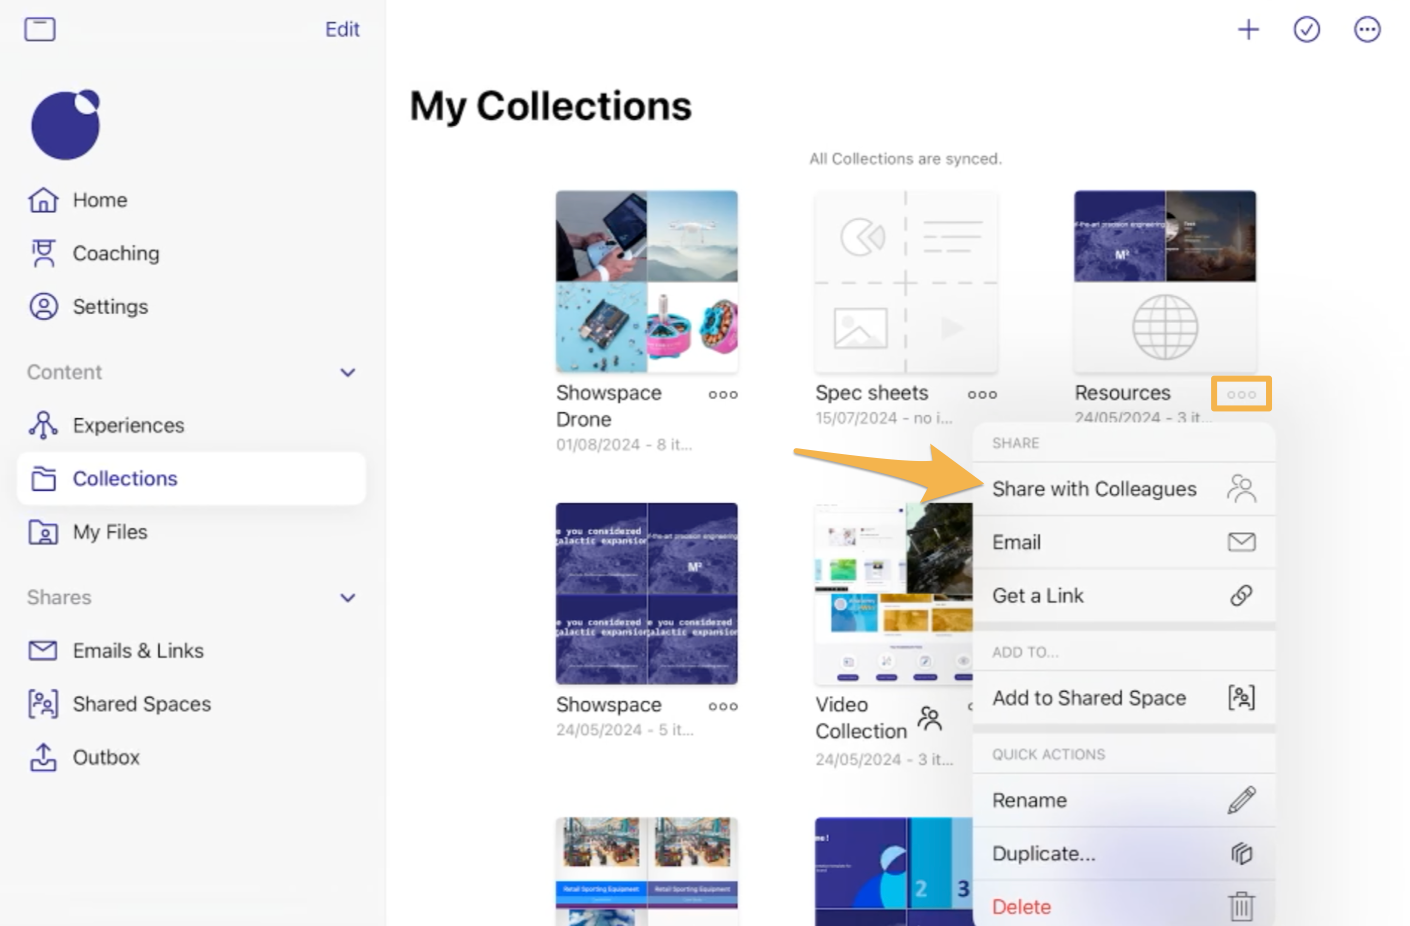Choose Email in share menu

(x=1124, y=542)
